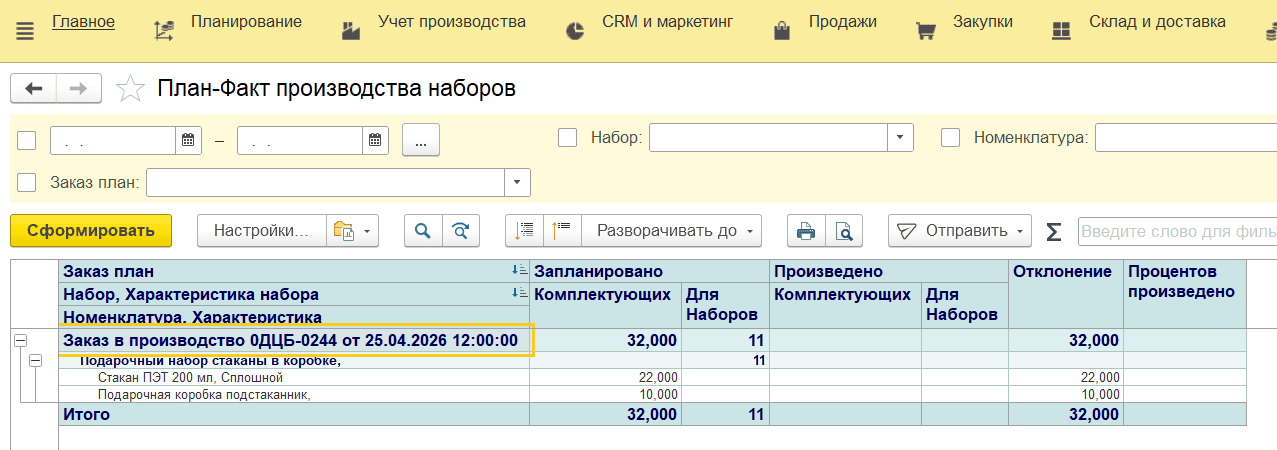Open the Настройки... button
This screenshot has height=450, width=1277.
(x=262, y=231)
